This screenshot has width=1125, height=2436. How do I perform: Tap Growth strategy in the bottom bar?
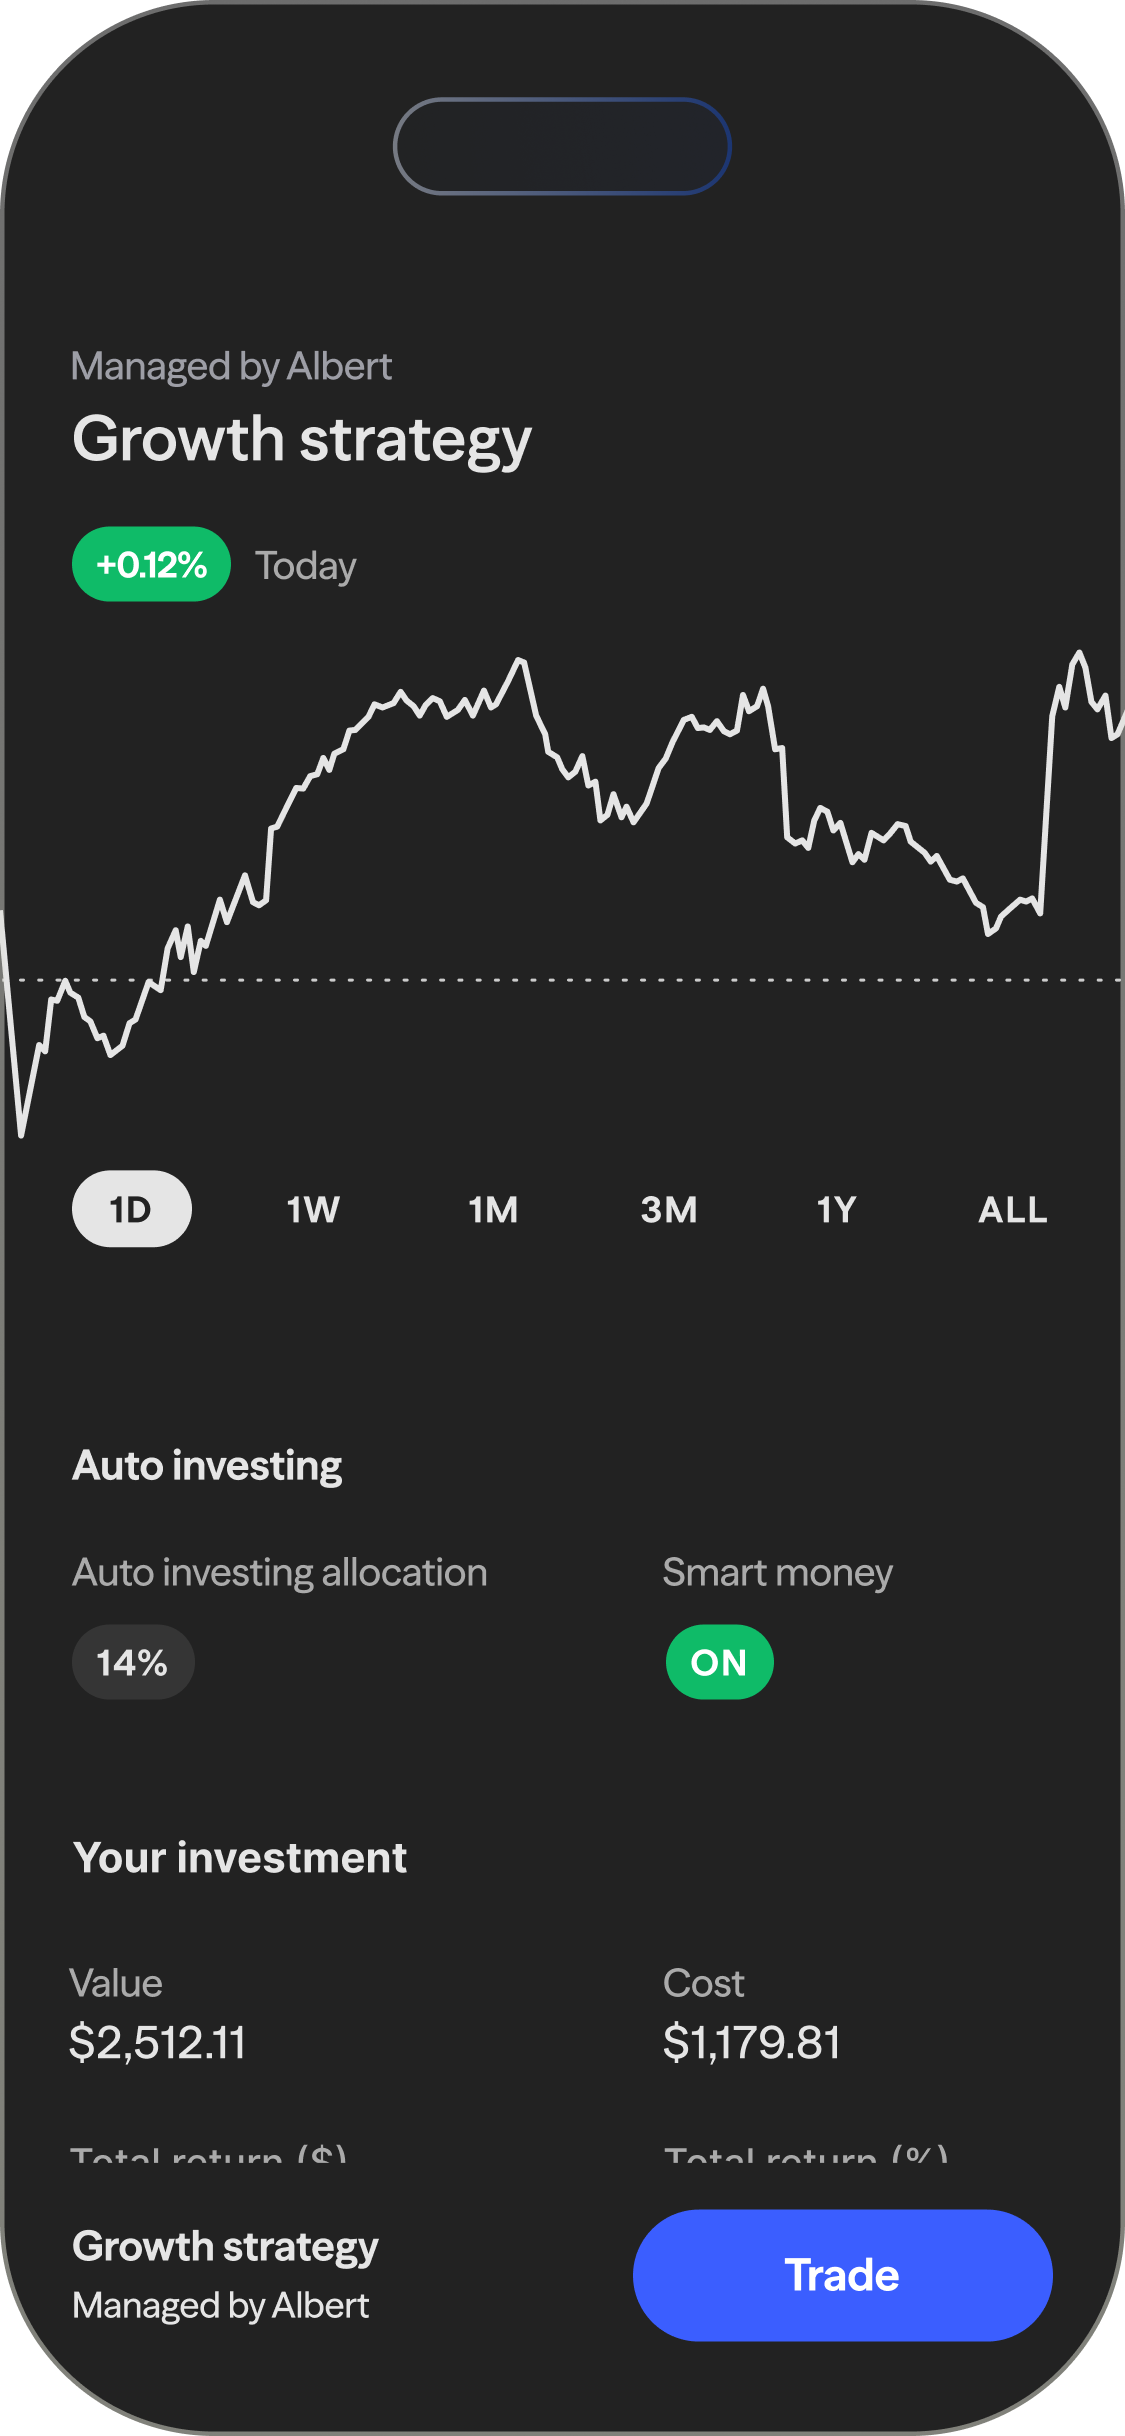click(x=225, y=2247)
